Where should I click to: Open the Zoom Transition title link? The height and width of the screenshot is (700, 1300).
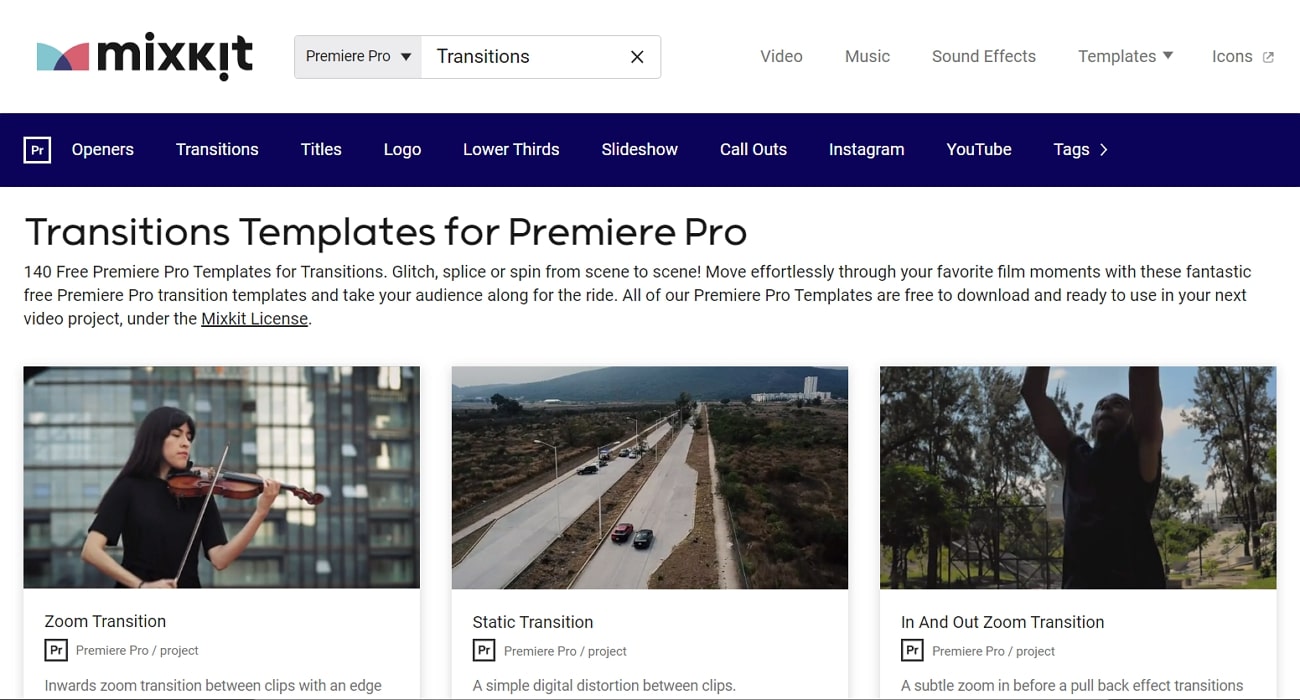105,621
